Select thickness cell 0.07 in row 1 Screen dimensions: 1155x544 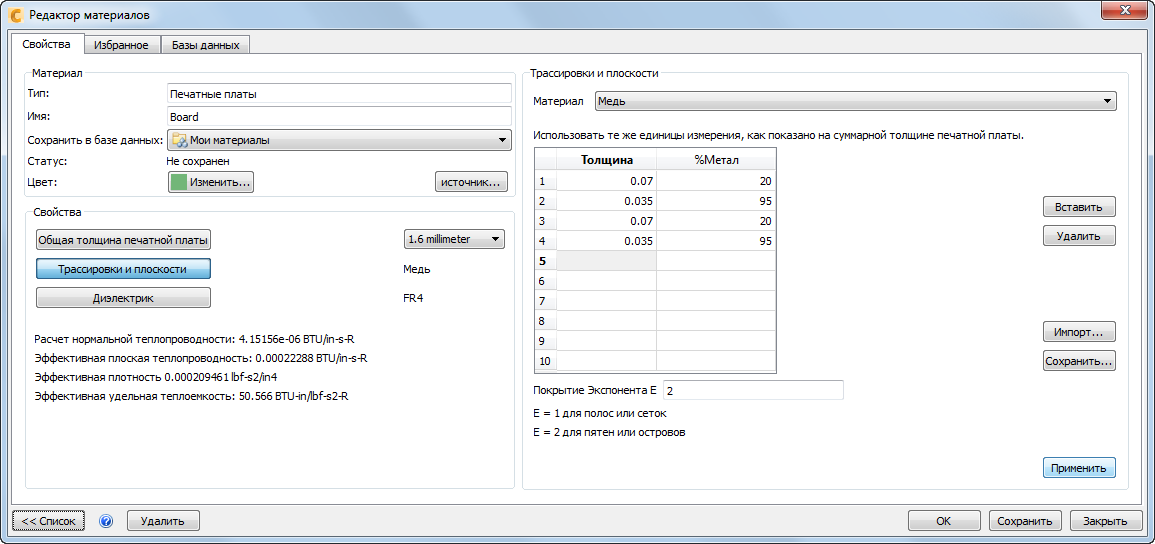click(x=607, y=180)
